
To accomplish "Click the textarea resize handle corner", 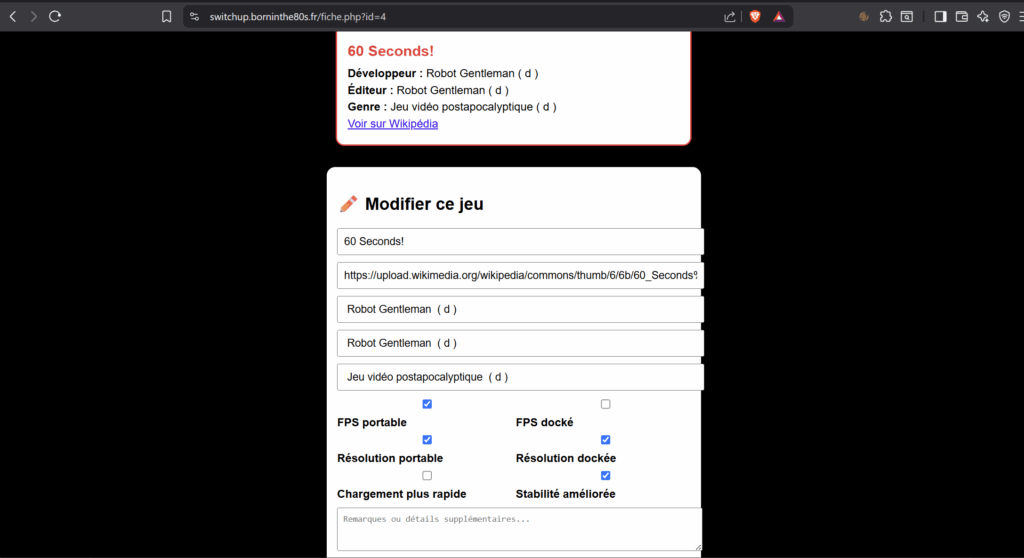I will (698, 547).
